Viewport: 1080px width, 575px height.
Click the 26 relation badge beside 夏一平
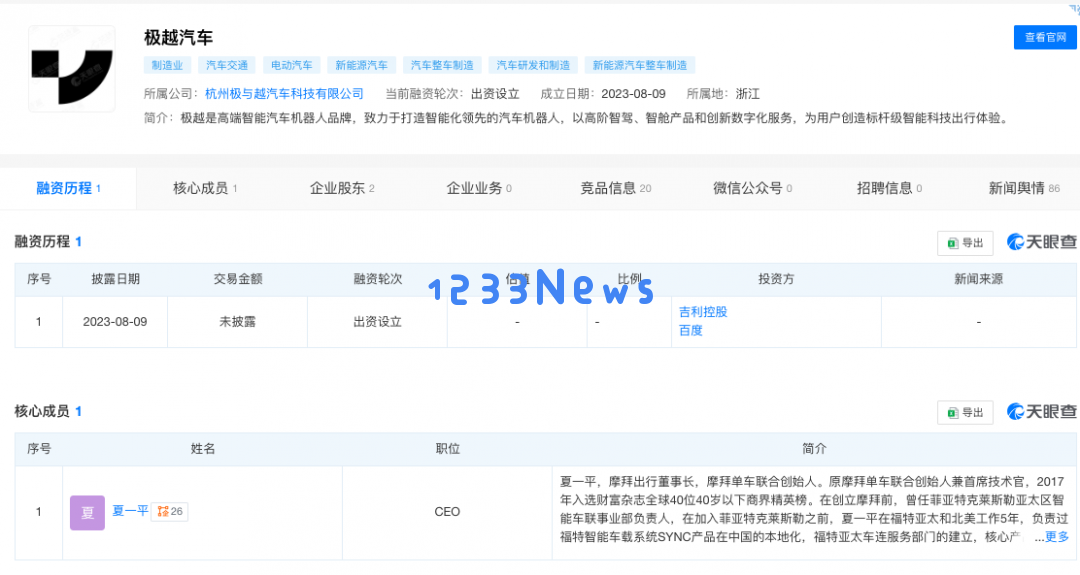[170, 512]
